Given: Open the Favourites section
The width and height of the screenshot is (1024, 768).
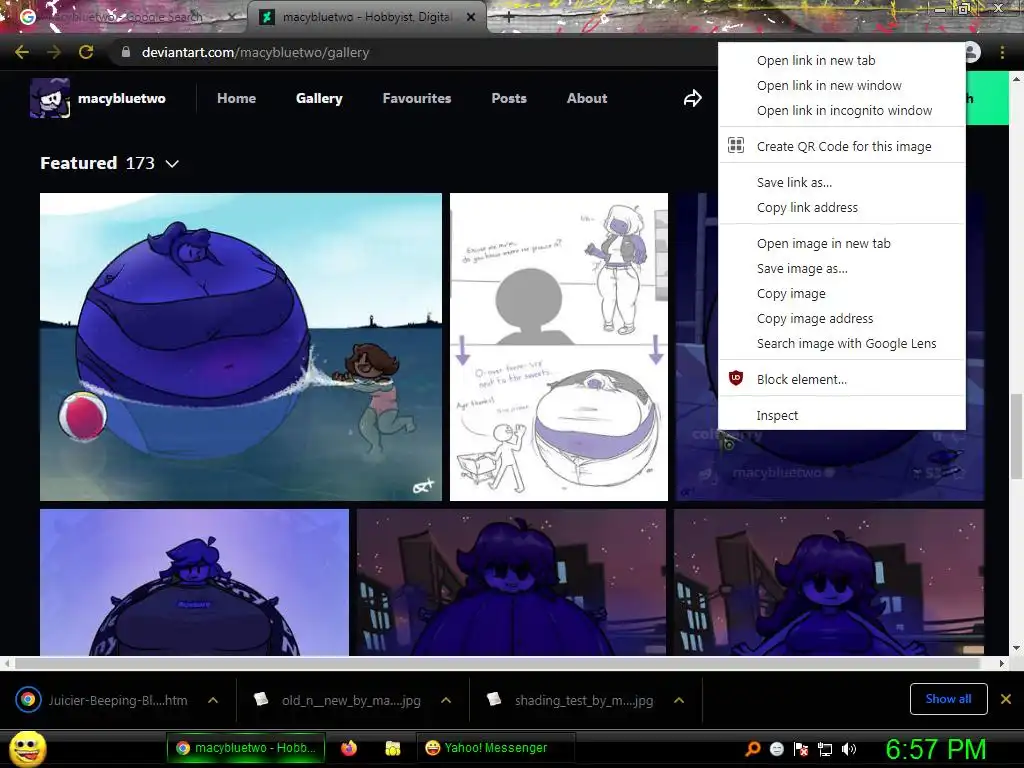Looking at the screenshot, I should tap(417, 98).
